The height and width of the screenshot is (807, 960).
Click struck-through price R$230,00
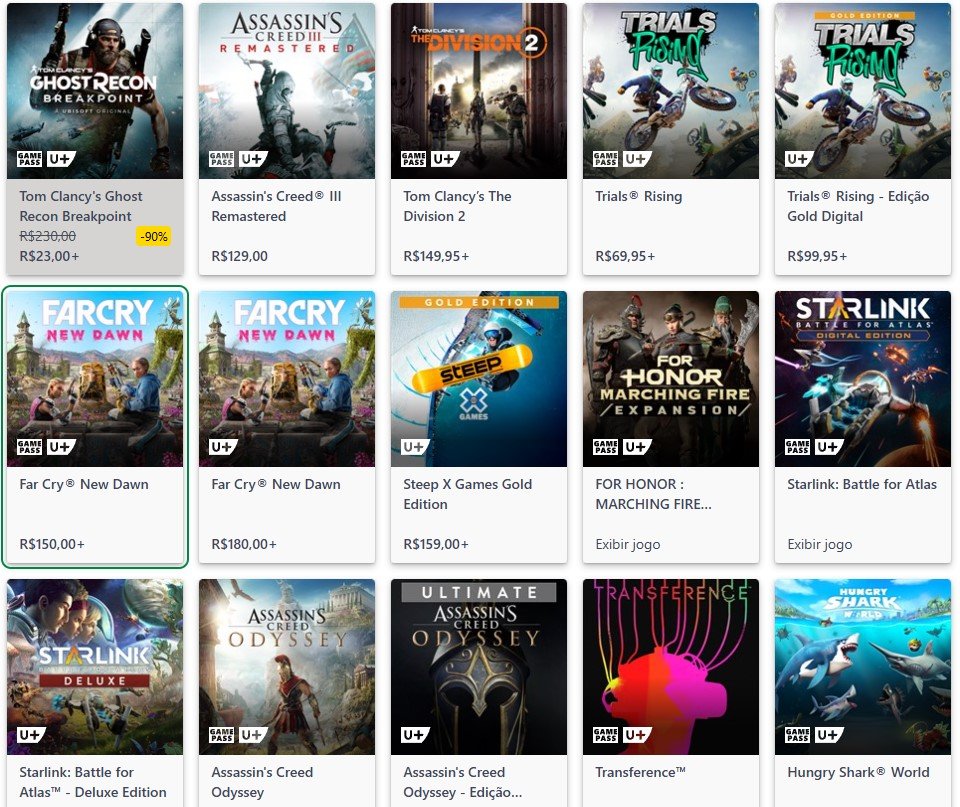(x=48, y=236)
